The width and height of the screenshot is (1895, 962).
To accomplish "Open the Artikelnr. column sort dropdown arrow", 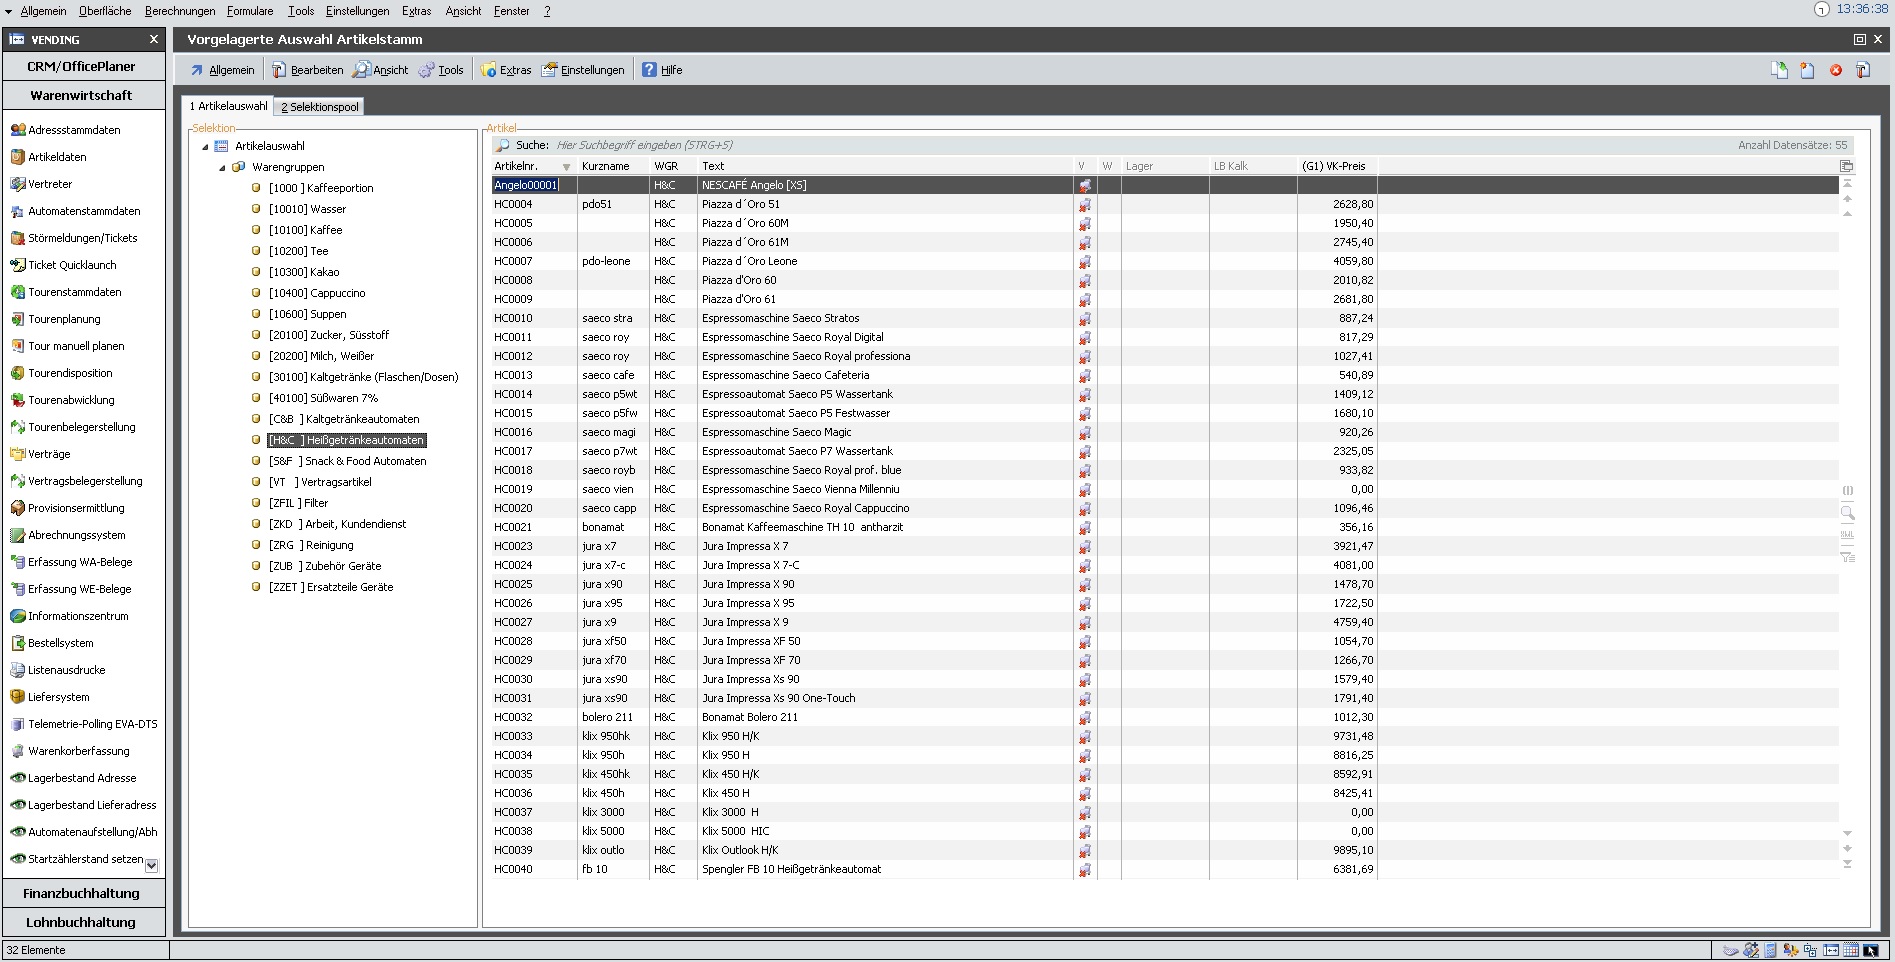I will [566, 167].
